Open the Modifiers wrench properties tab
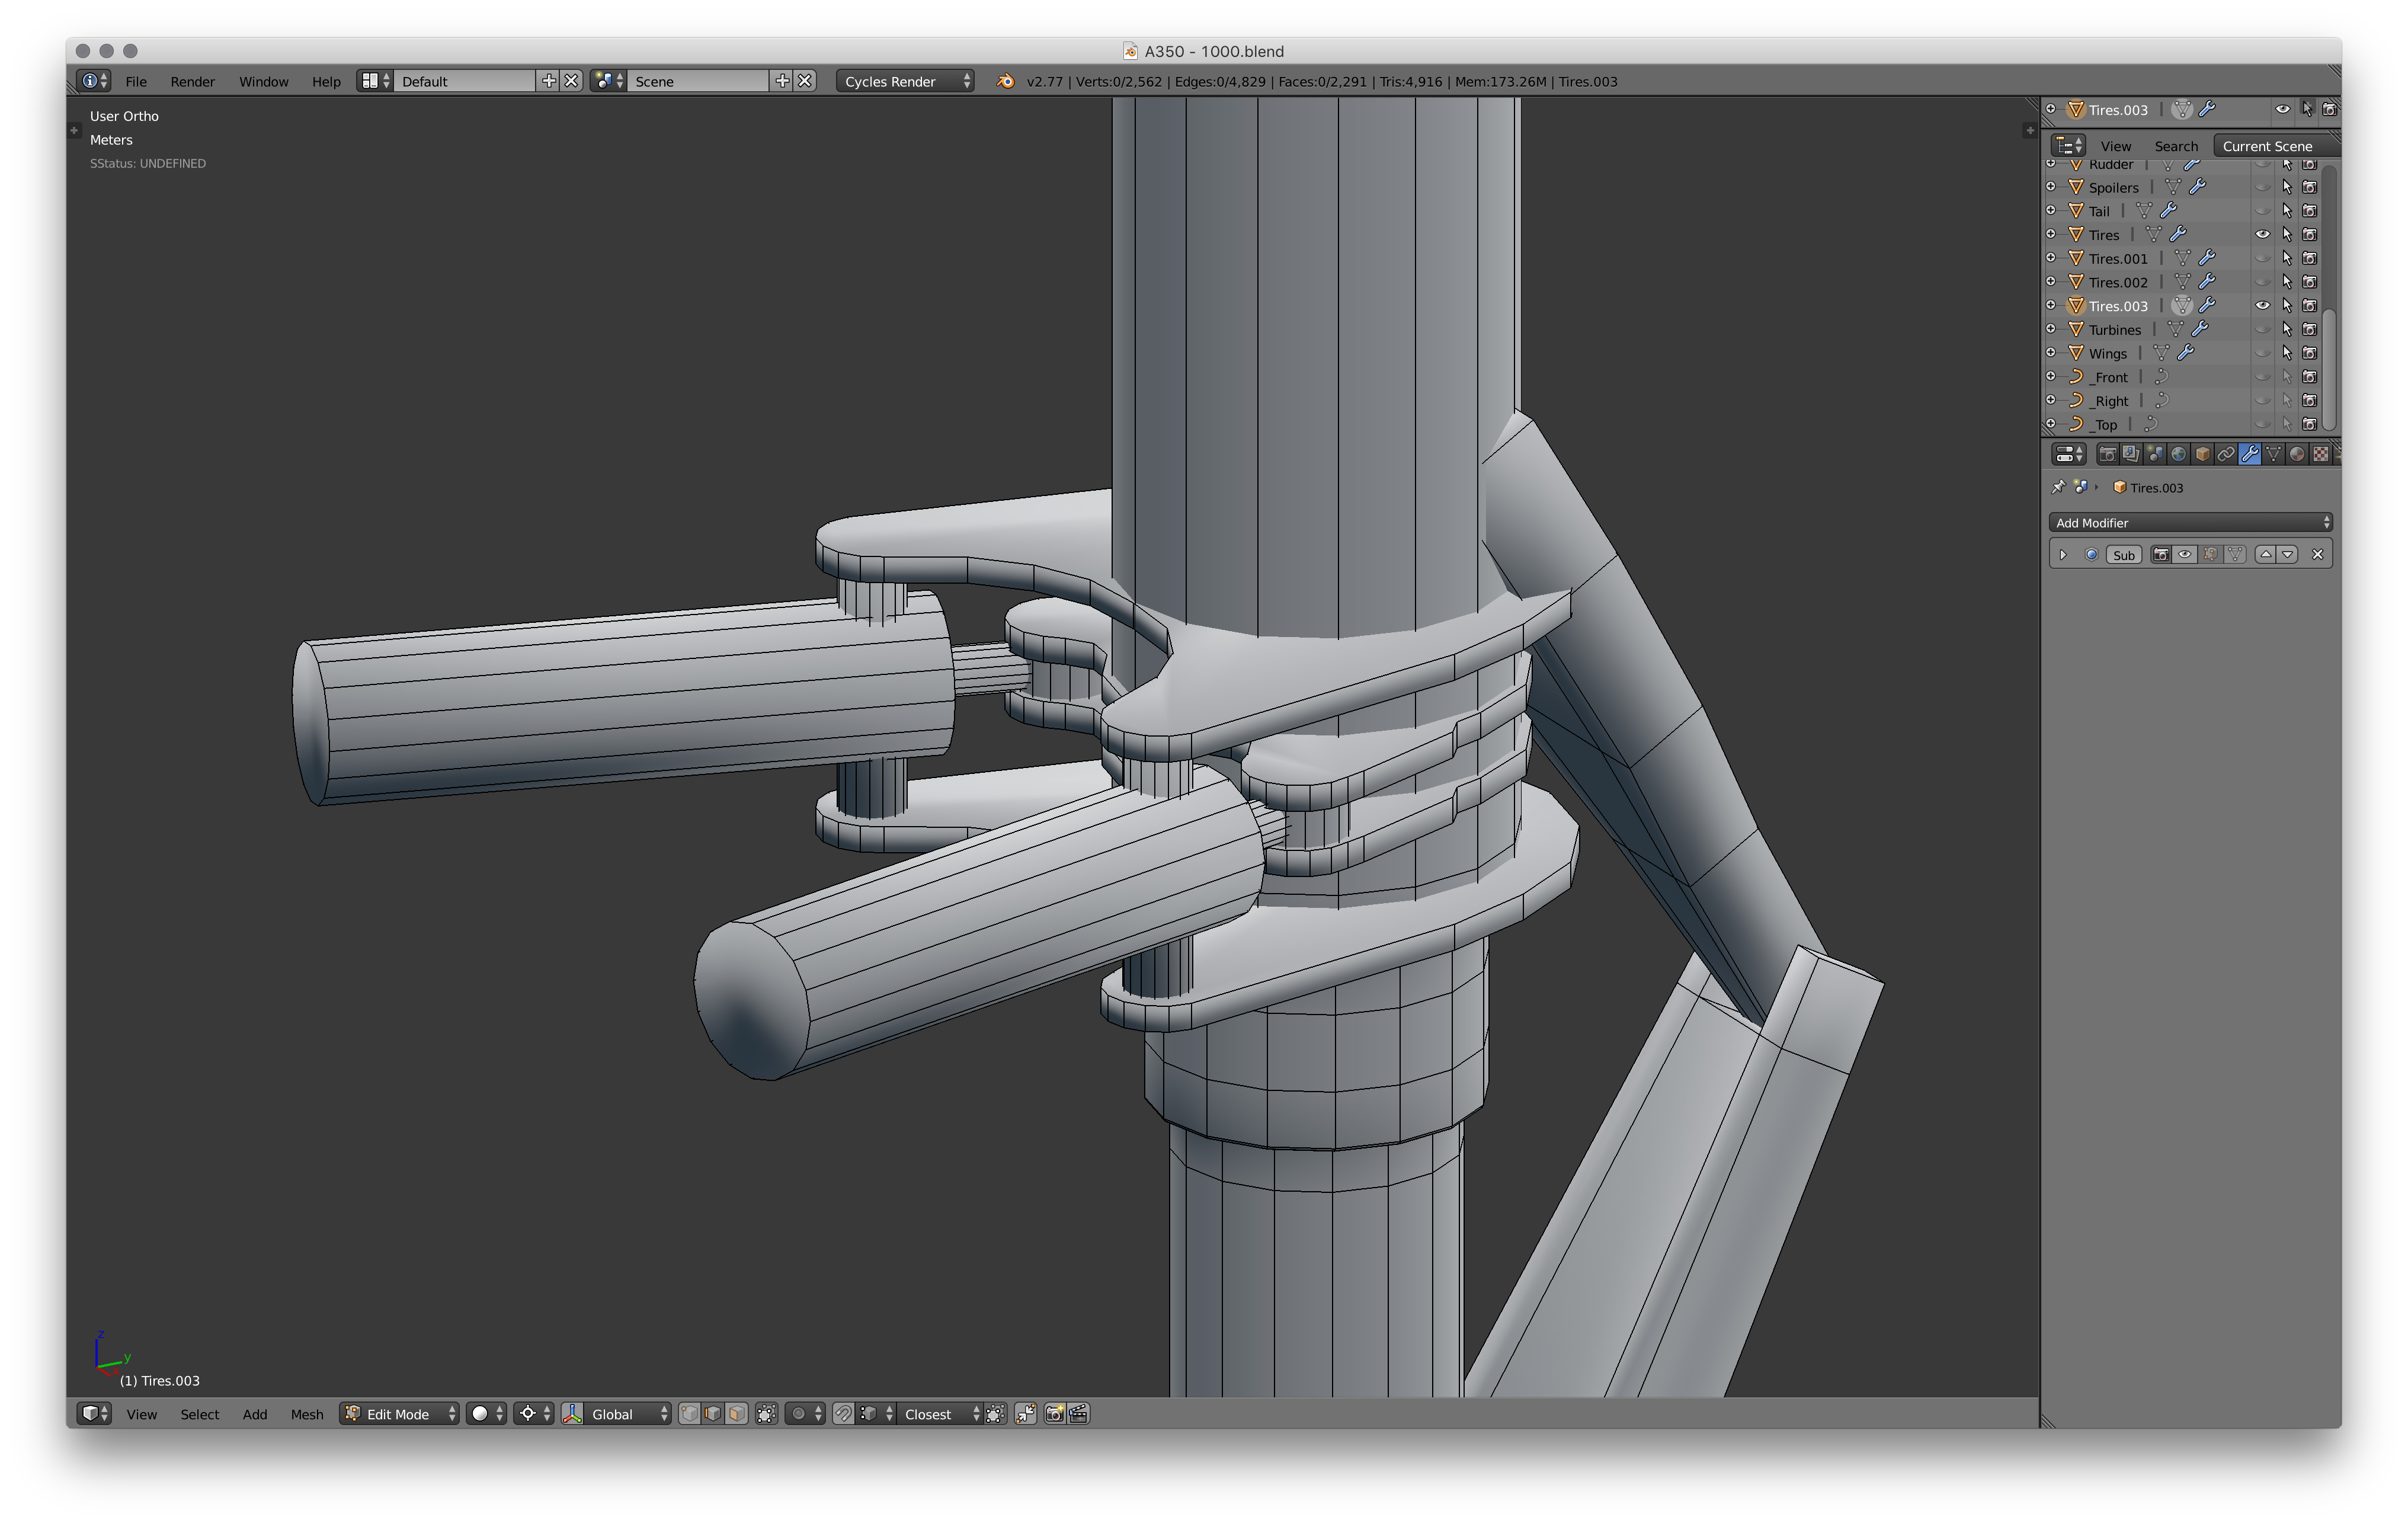 (2250, 454)
